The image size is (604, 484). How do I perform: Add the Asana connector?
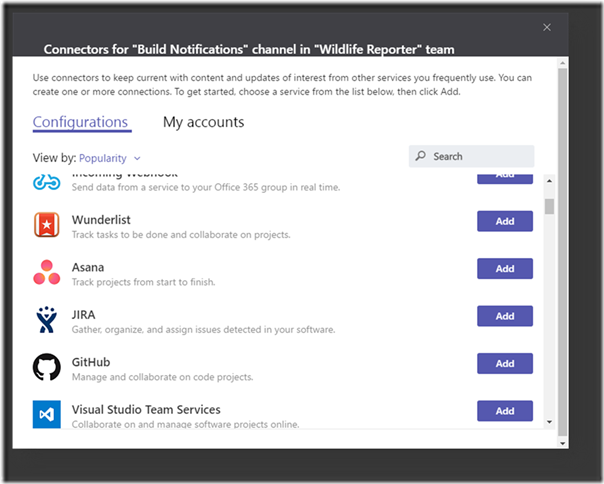(x=504, y=268)
